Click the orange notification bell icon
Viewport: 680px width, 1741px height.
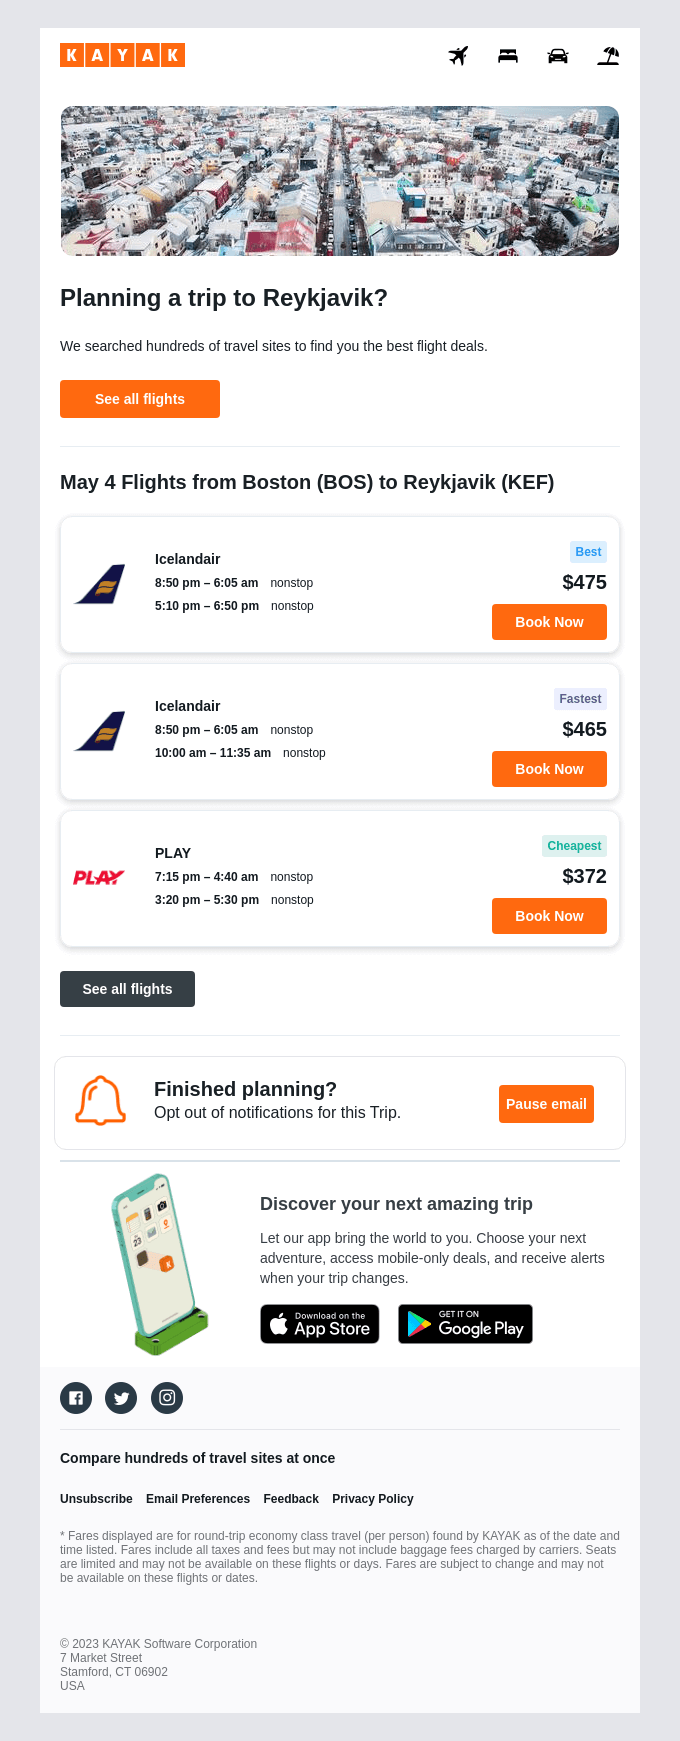[100, 1102]
